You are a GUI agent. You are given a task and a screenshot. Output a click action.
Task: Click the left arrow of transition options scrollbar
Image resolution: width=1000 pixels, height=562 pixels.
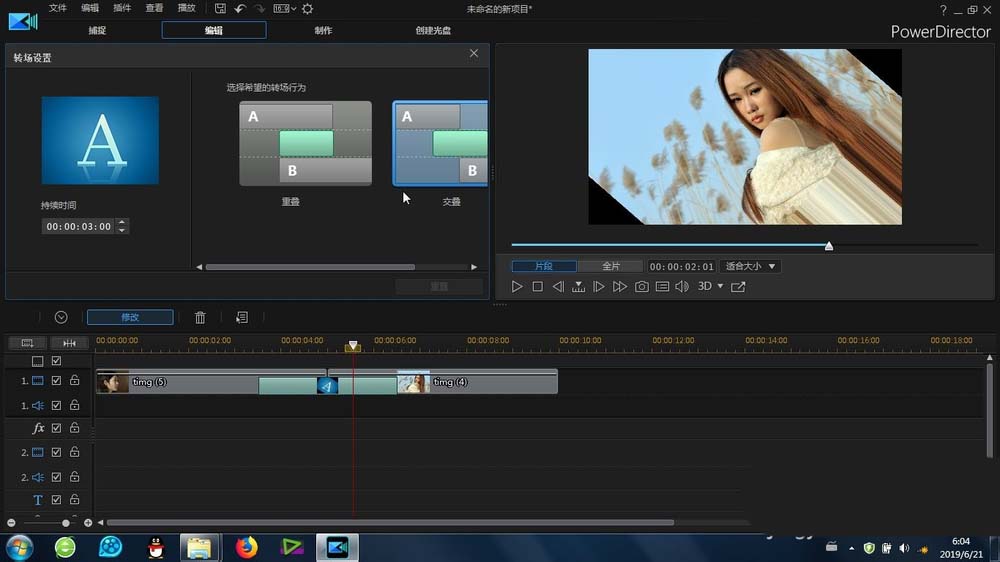(x=199, y=267)
